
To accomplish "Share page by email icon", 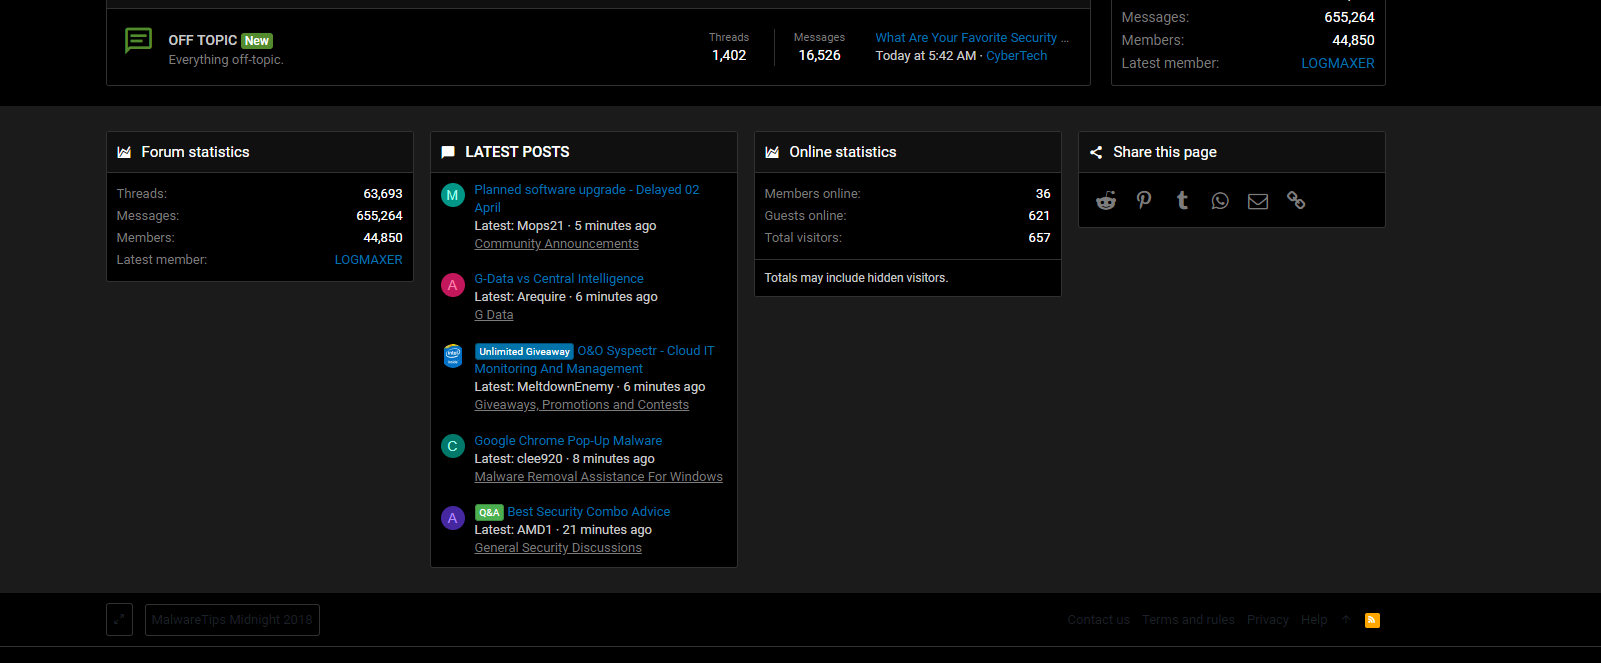I will (x=1258, y=201).
